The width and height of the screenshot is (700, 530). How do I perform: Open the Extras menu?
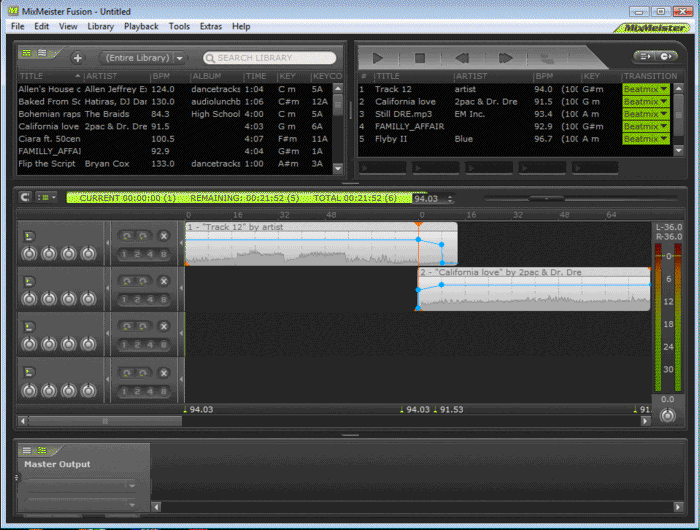211,26
